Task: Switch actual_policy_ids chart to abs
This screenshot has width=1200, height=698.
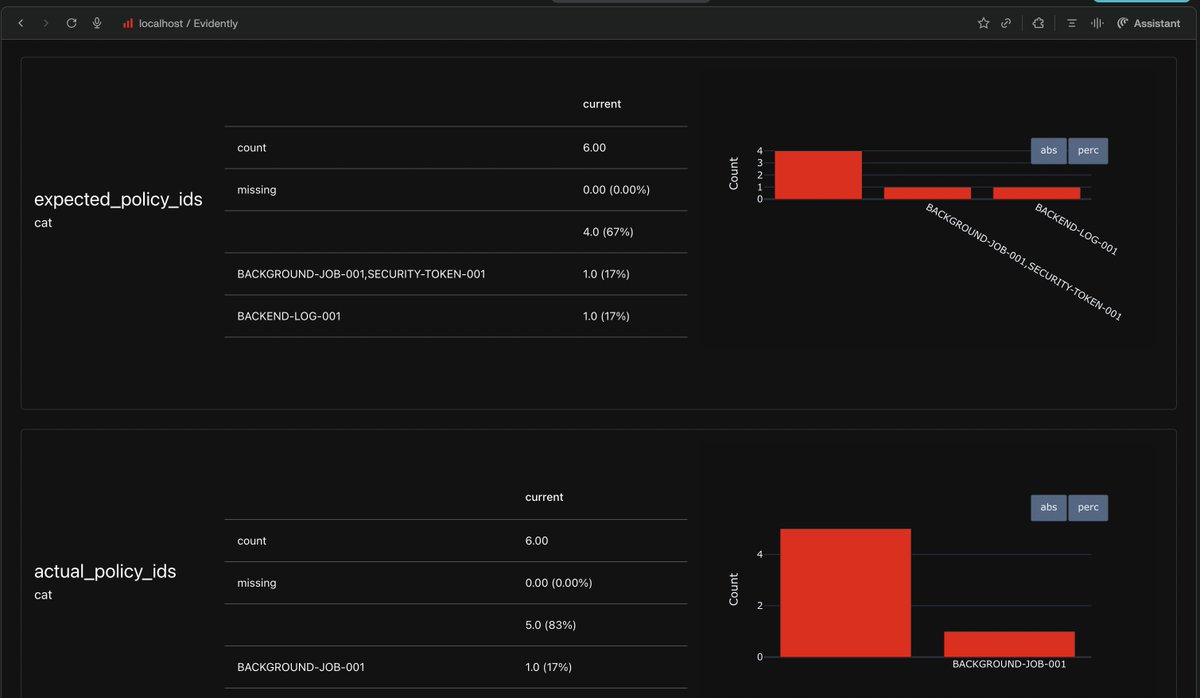Action: [1048, 507]
